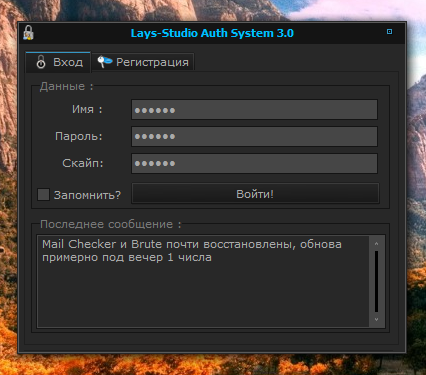Click the 'Имя :' label

tap(87, 109)
